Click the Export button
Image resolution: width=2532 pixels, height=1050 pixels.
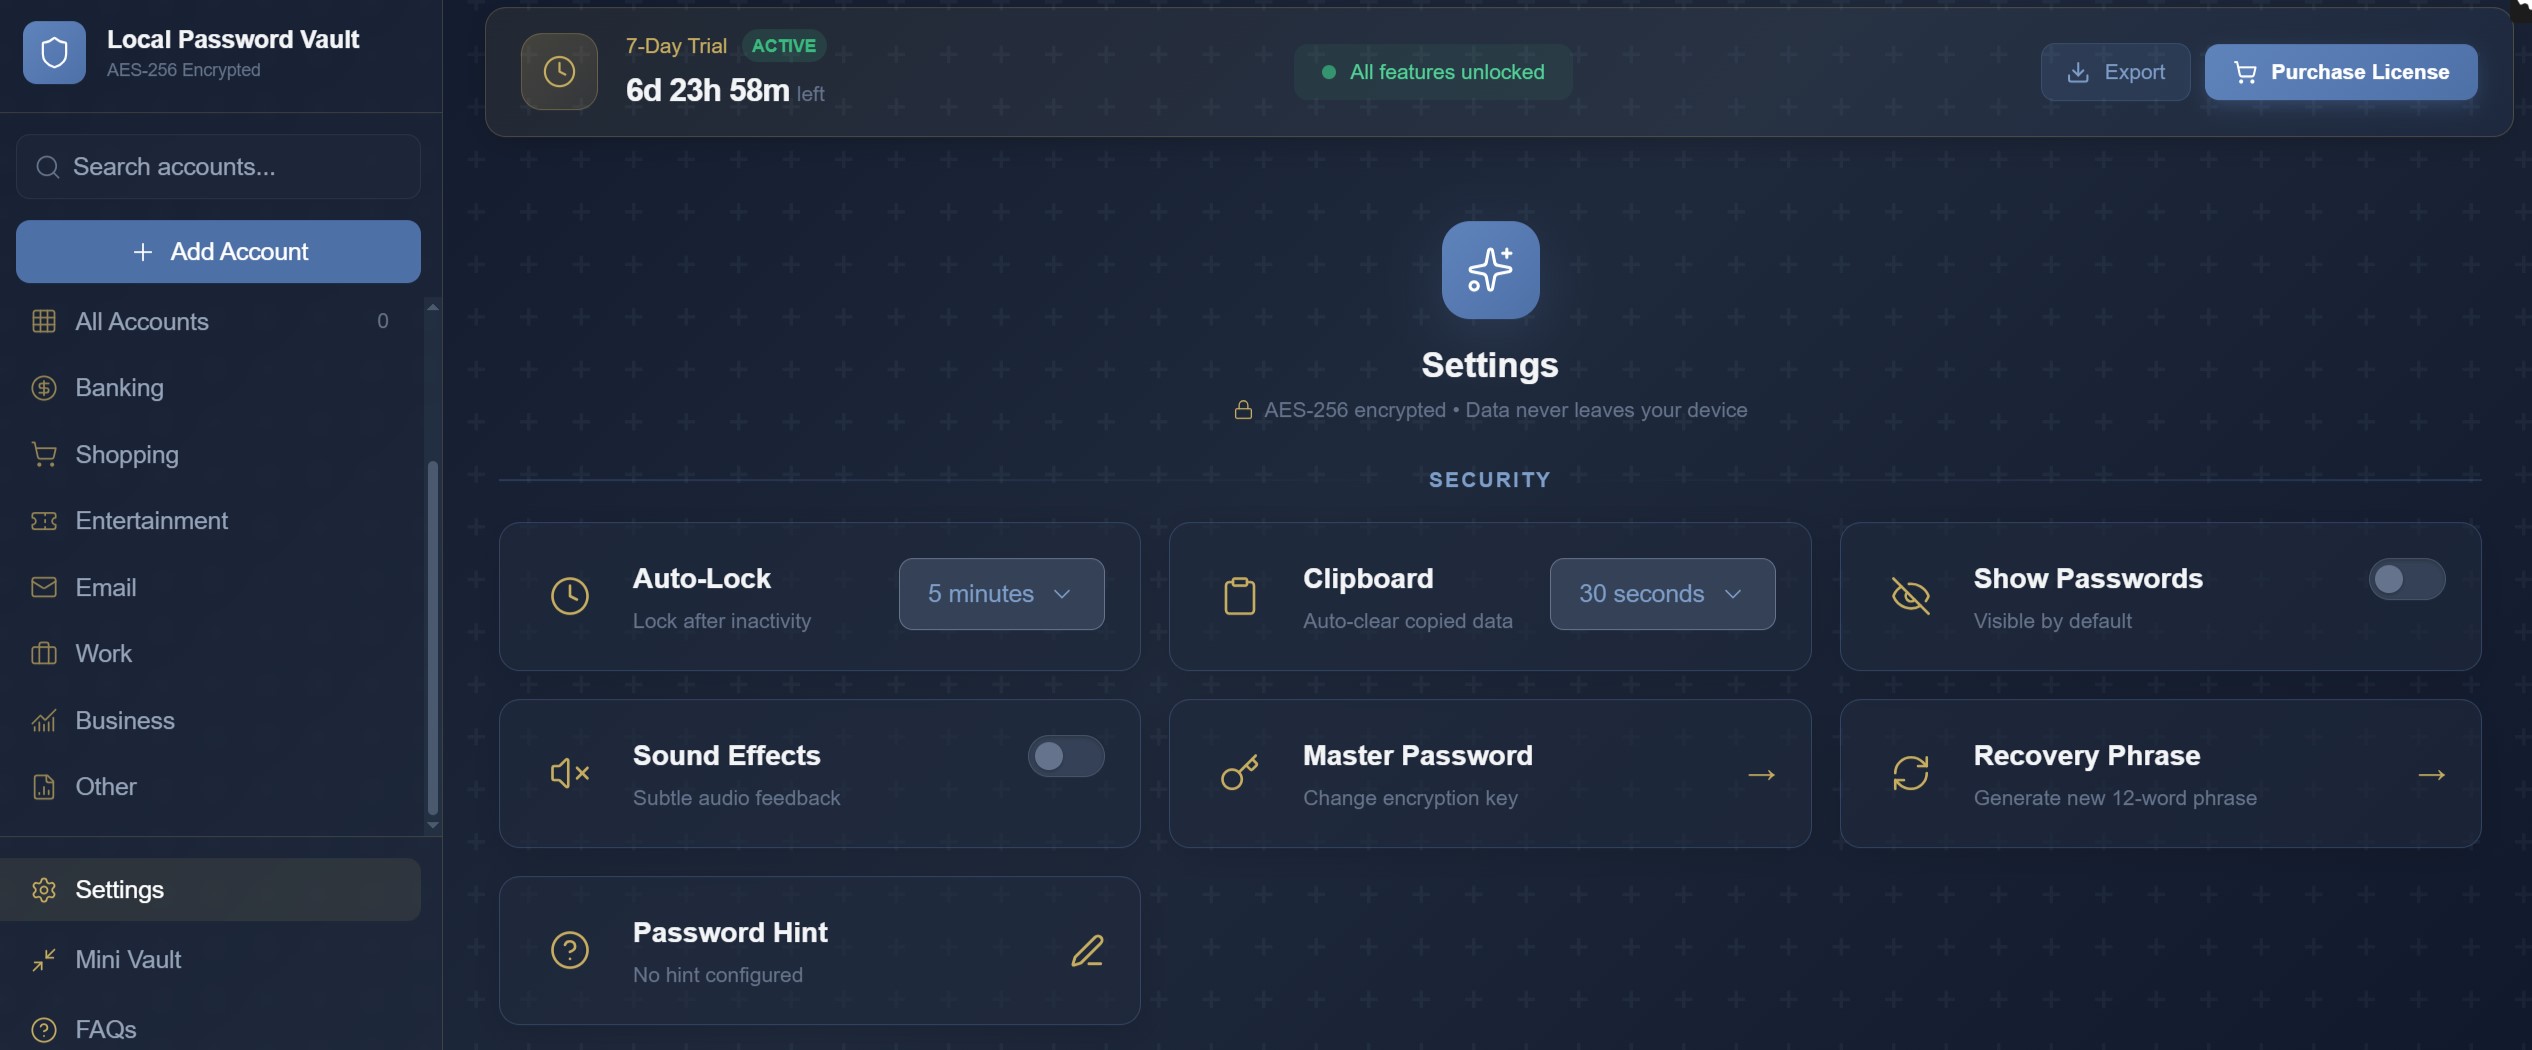tap(2114, 71)
